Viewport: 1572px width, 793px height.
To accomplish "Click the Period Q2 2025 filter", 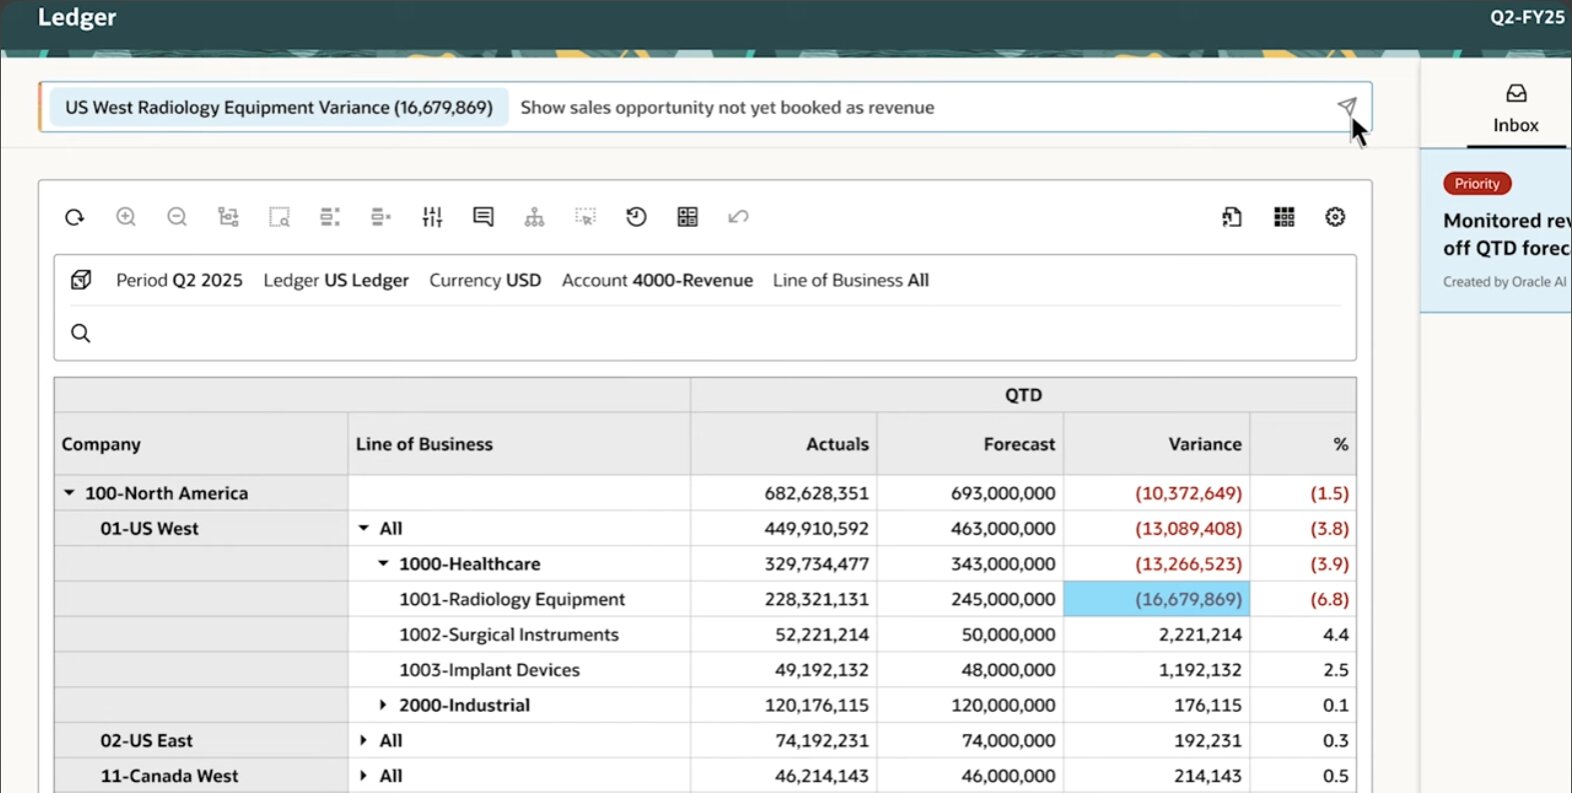I will [179, 281].
